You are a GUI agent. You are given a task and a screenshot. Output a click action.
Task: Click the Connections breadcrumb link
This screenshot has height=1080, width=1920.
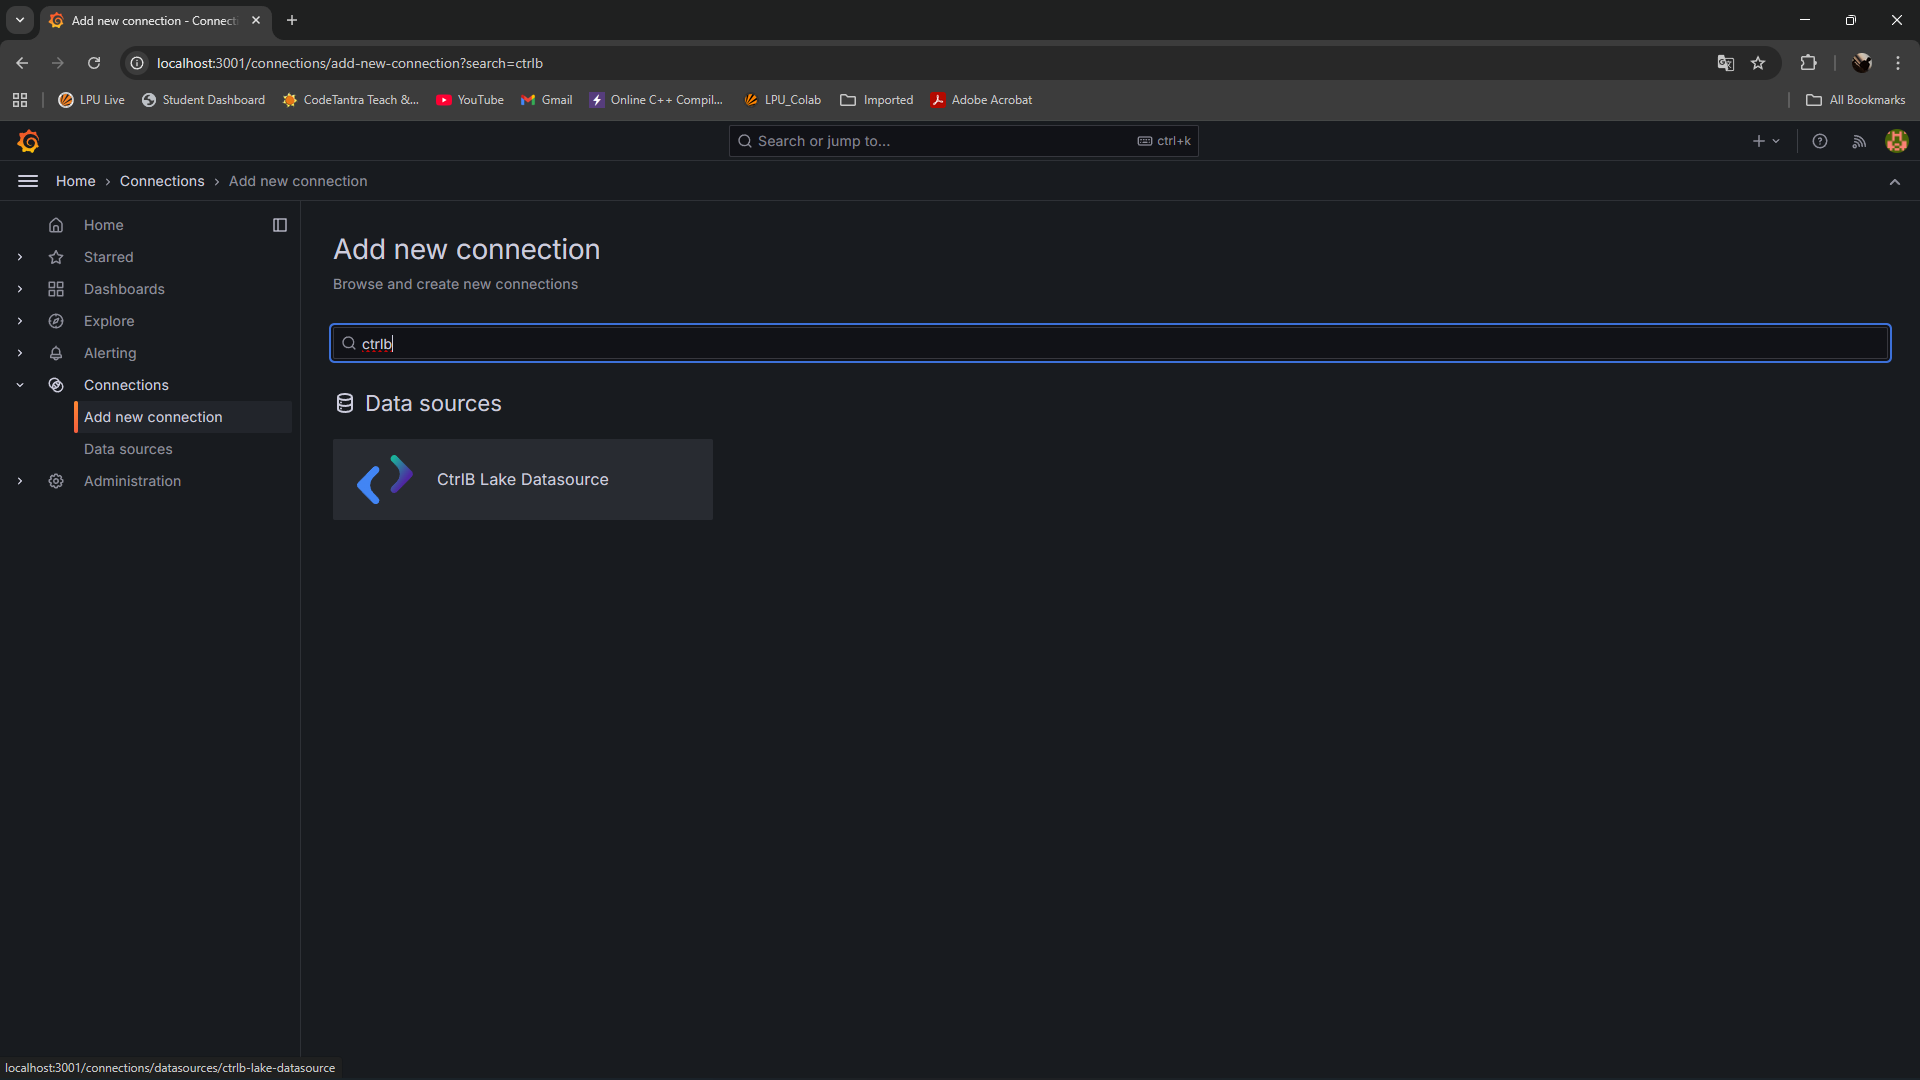tap(162, 181)
